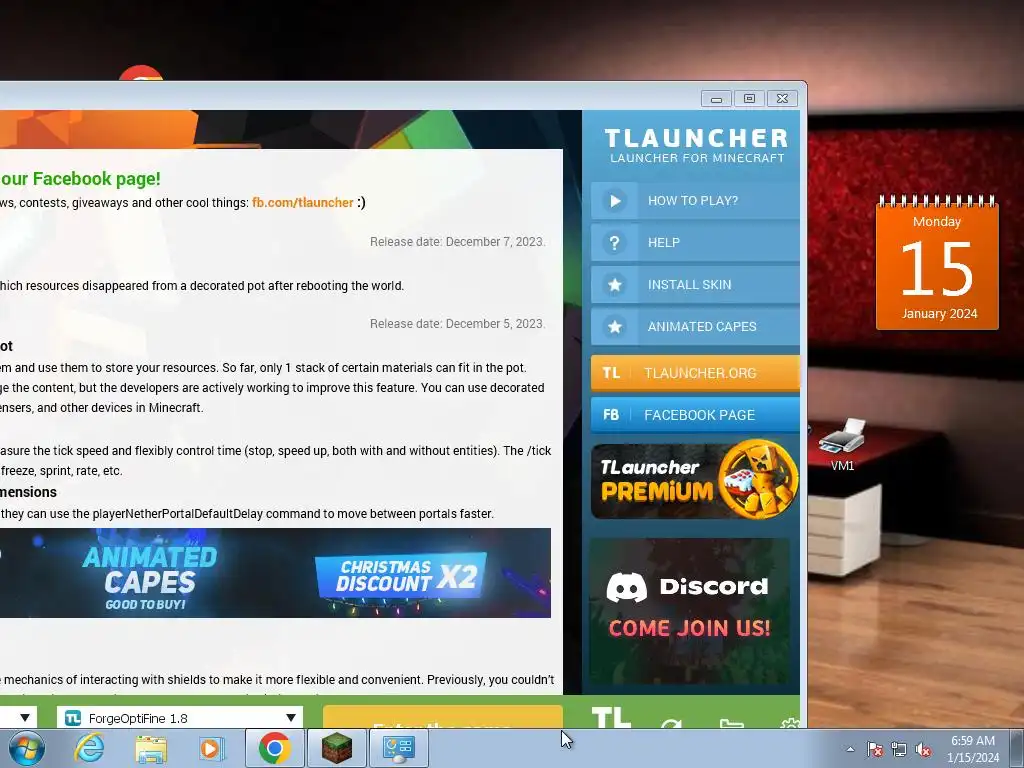Click the TL logo on the TLauncher.org button
Viewport: 1024px width, 768px height.
(x=611, y=373)
